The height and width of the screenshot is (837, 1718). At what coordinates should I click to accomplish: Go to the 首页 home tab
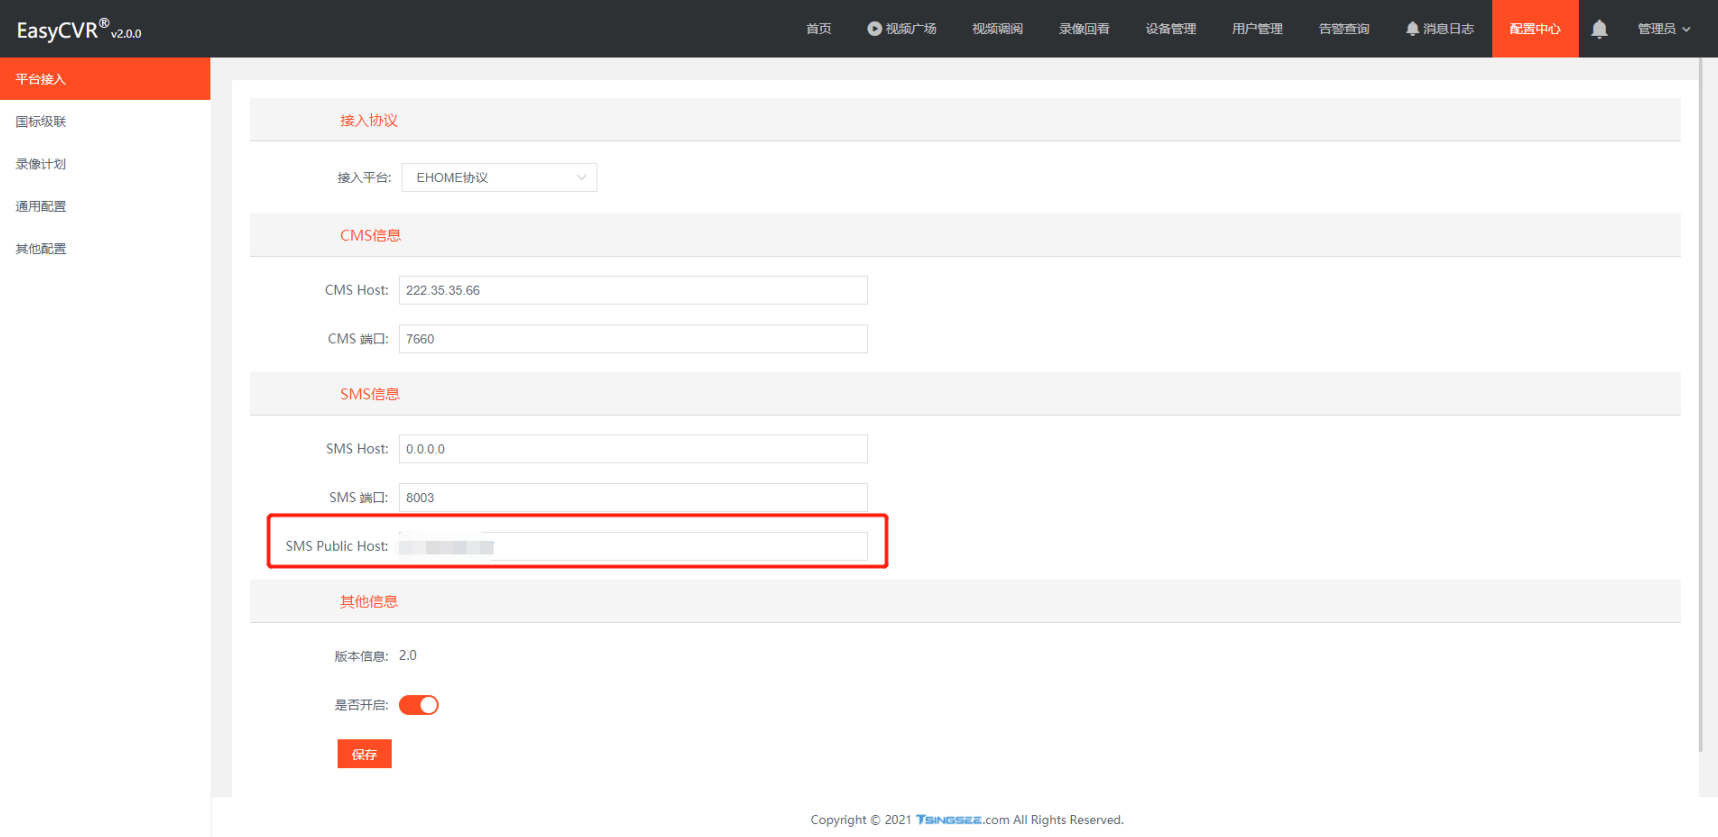pyautogui.click(x=818, y=29)
